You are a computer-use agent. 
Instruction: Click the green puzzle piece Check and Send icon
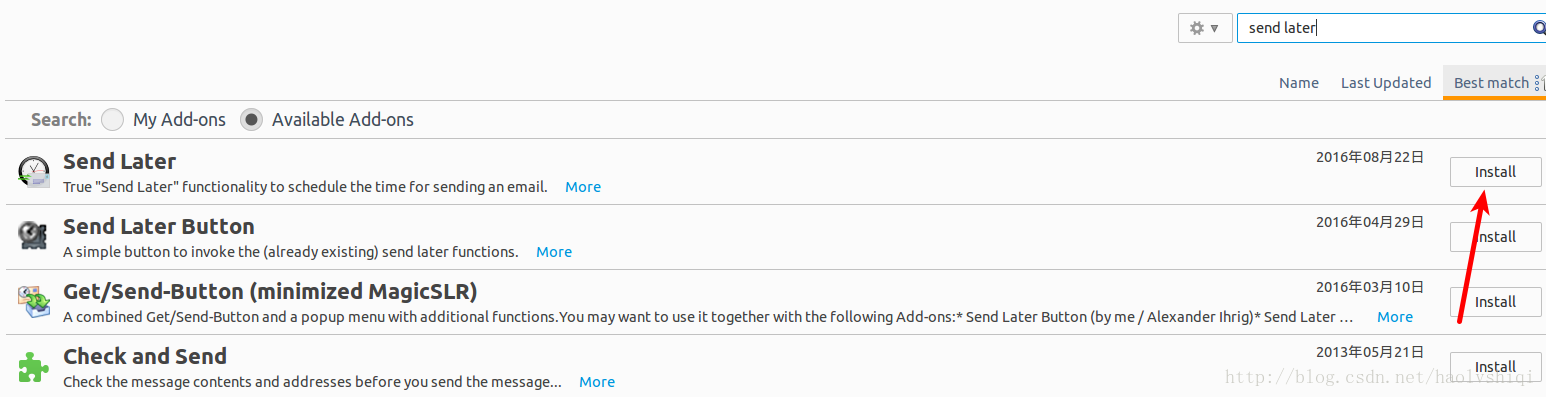tap(33, 367)
